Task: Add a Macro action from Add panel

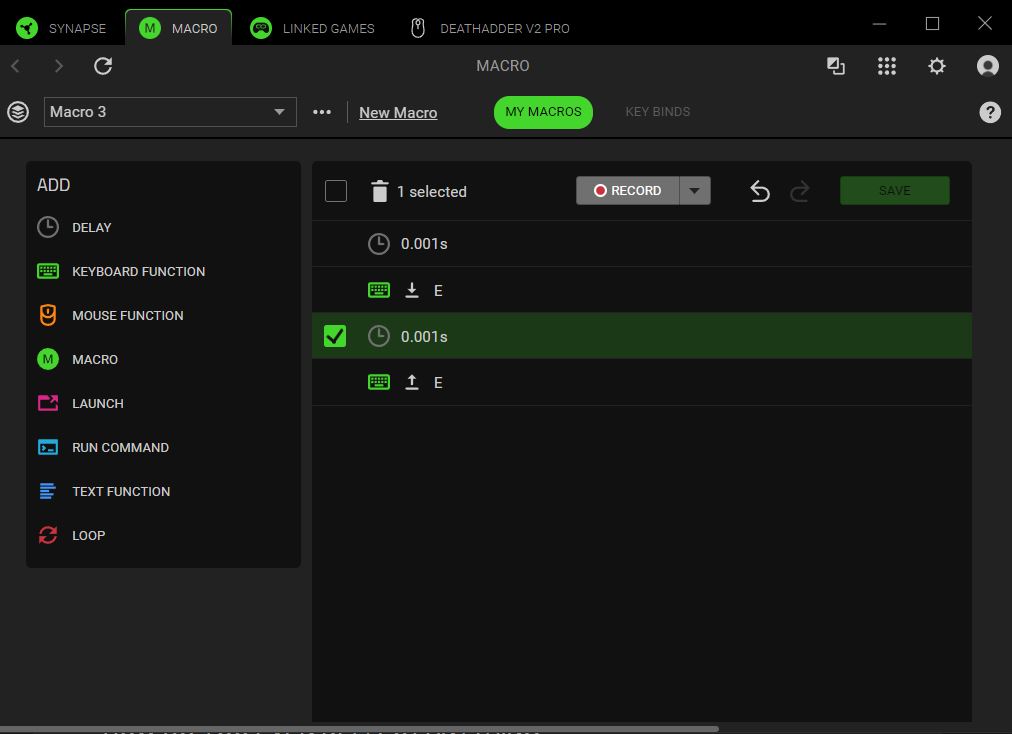Action: click(95, 360)
